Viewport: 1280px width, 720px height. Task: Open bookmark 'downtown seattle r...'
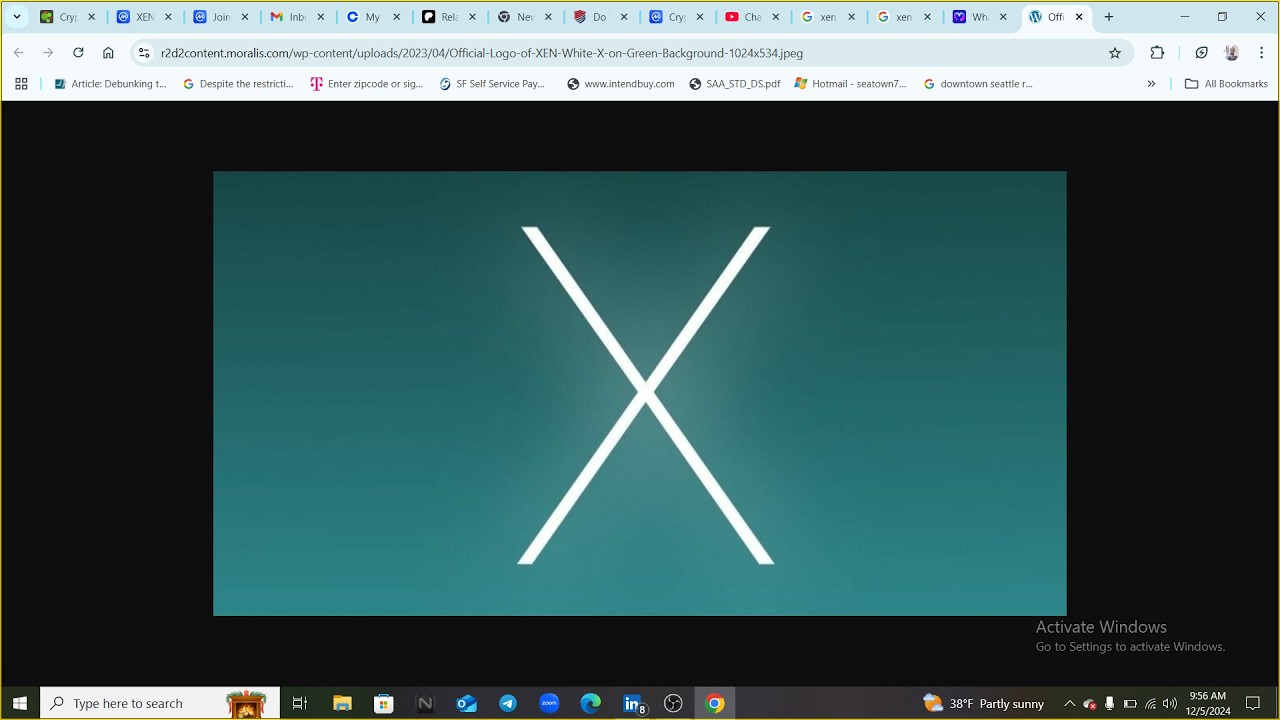point(977,84)
